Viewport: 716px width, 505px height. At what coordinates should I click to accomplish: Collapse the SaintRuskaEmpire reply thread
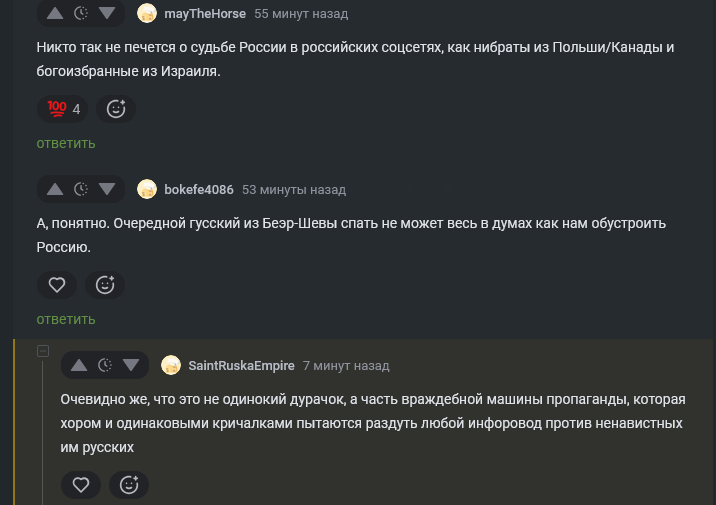tap(43, 351)
